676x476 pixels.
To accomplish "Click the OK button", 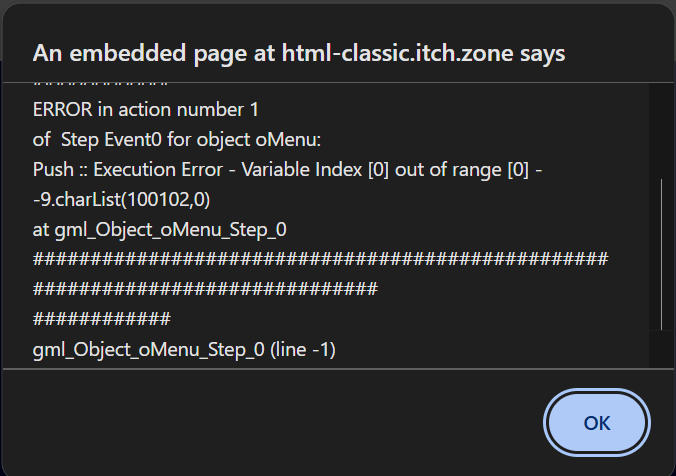I will (x=597, y=423).
